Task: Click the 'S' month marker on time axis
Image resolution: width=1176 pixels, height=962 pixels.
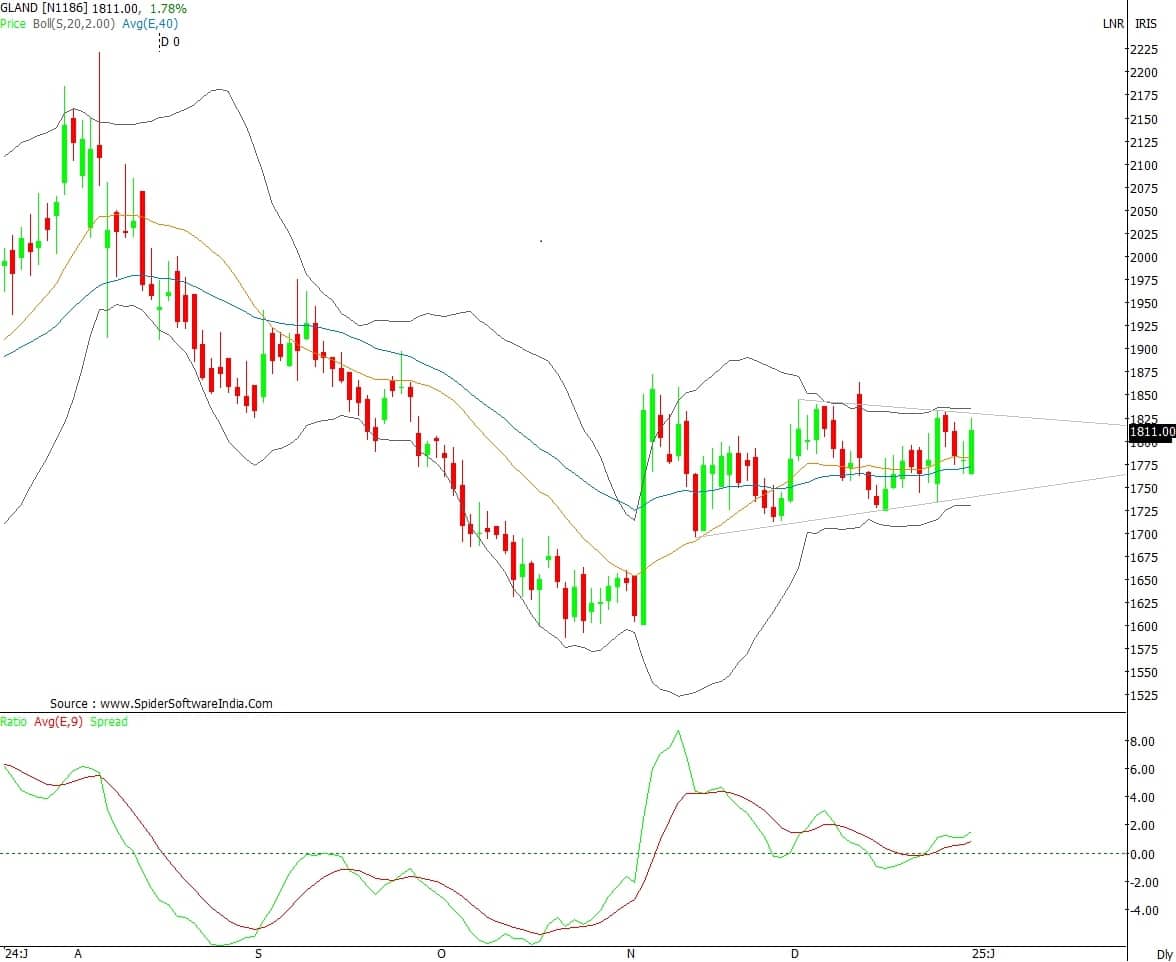Action: coord(258,954)
